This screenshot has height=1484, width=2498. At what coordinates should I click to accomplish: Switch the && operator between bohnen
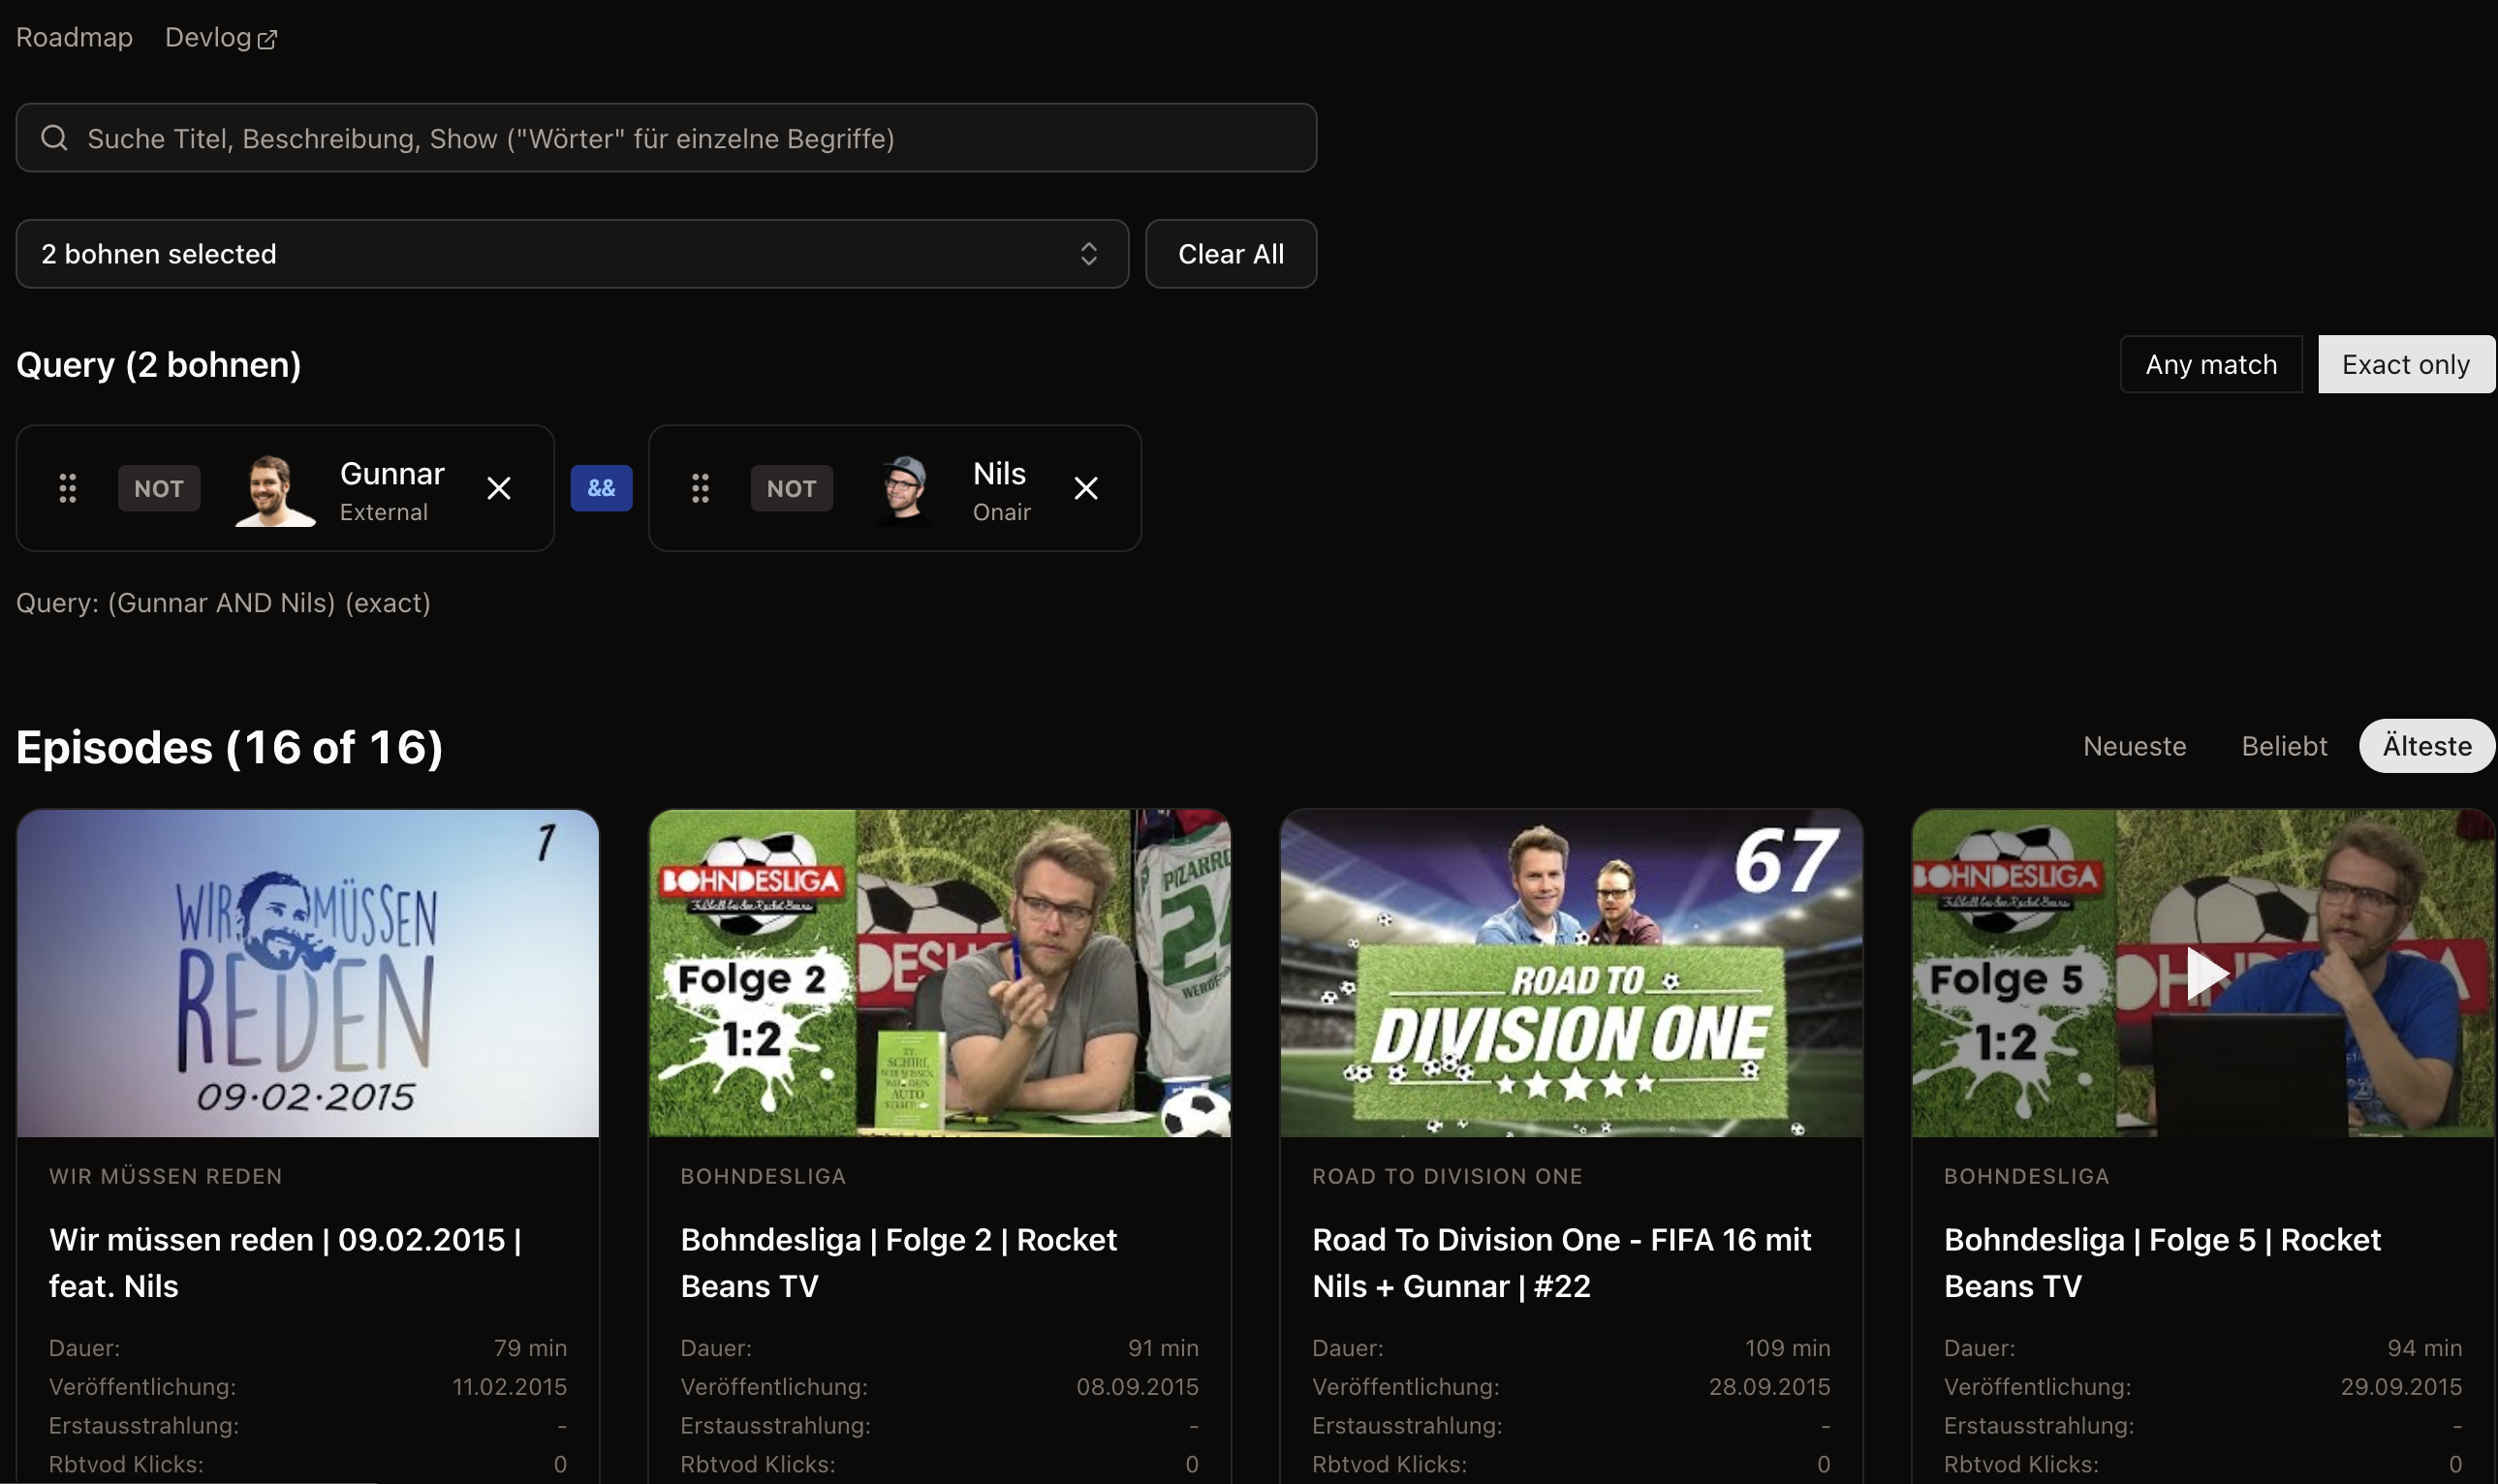pos(601,488)
